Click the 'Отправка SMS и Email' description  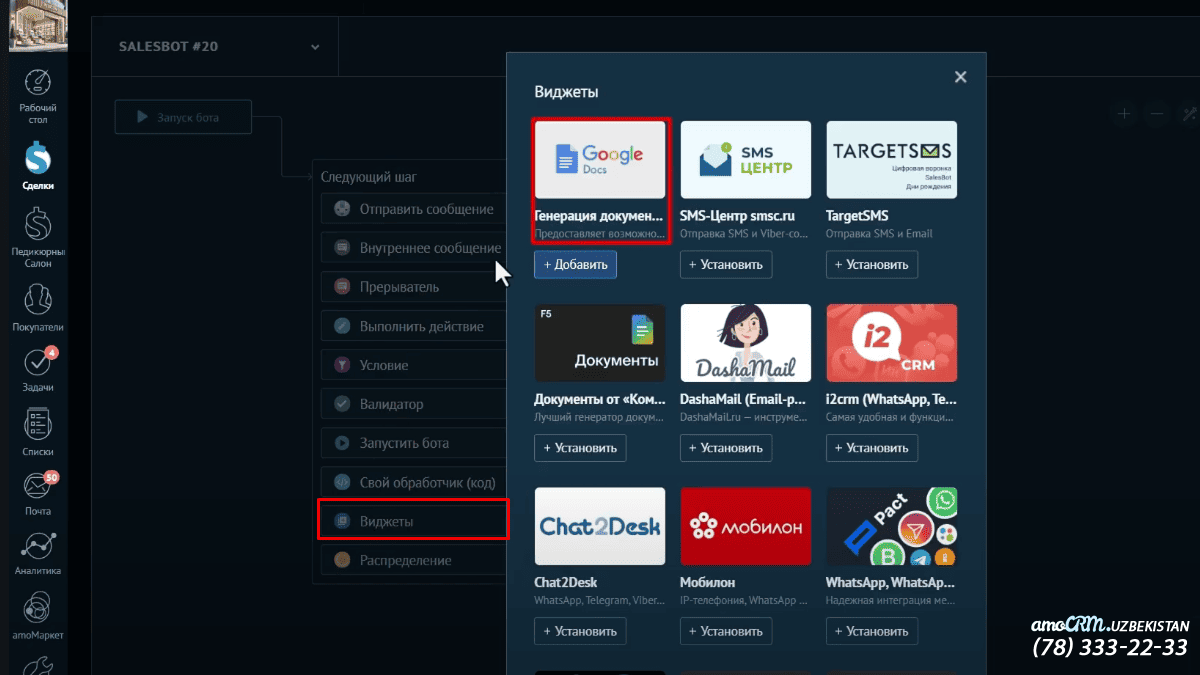coord(879,234)
